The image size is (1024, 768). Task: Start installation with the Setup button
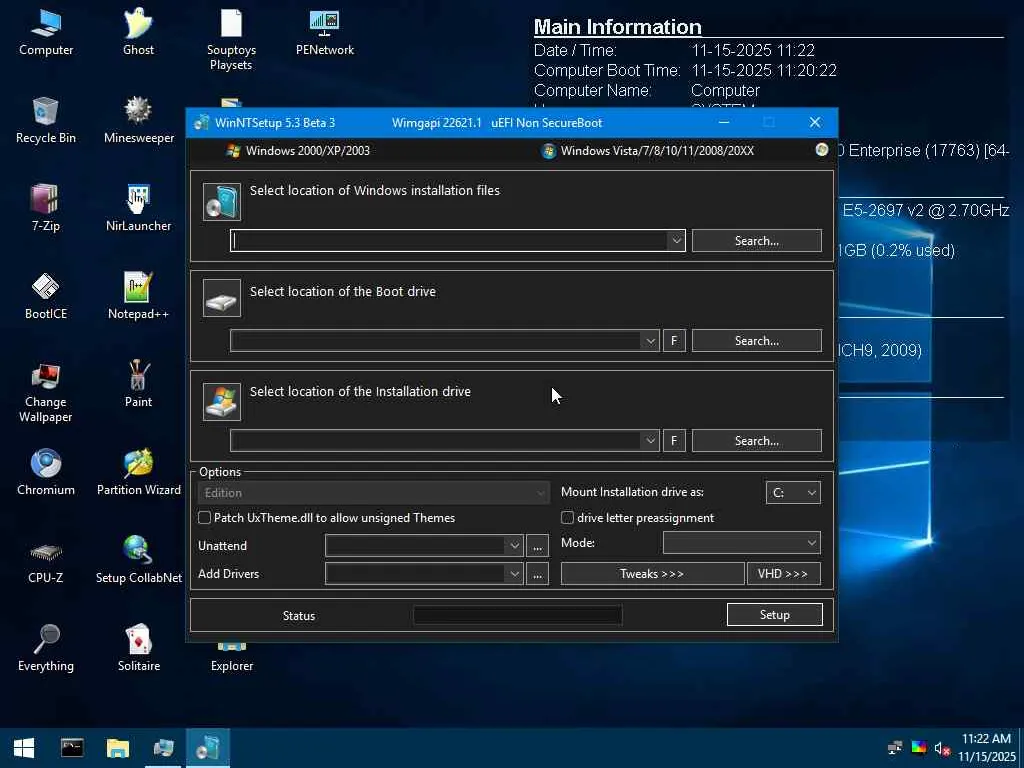click(775, 615)
